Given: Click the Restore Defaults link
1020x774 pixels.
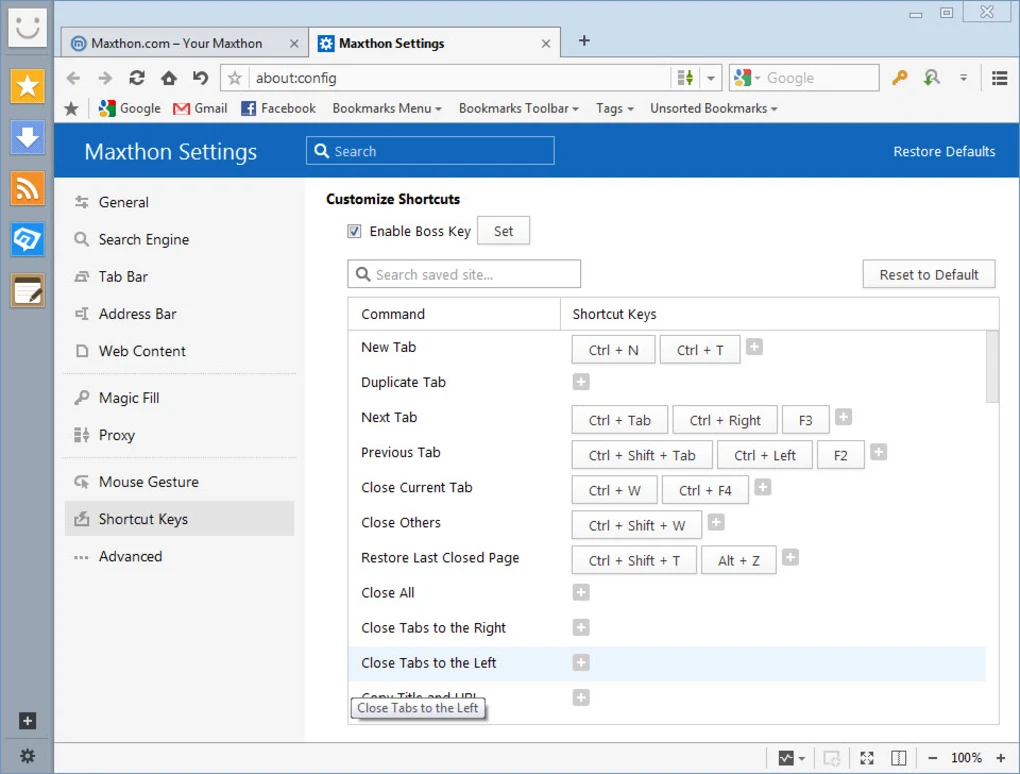Looking at the screenshot, I should 944,151.
